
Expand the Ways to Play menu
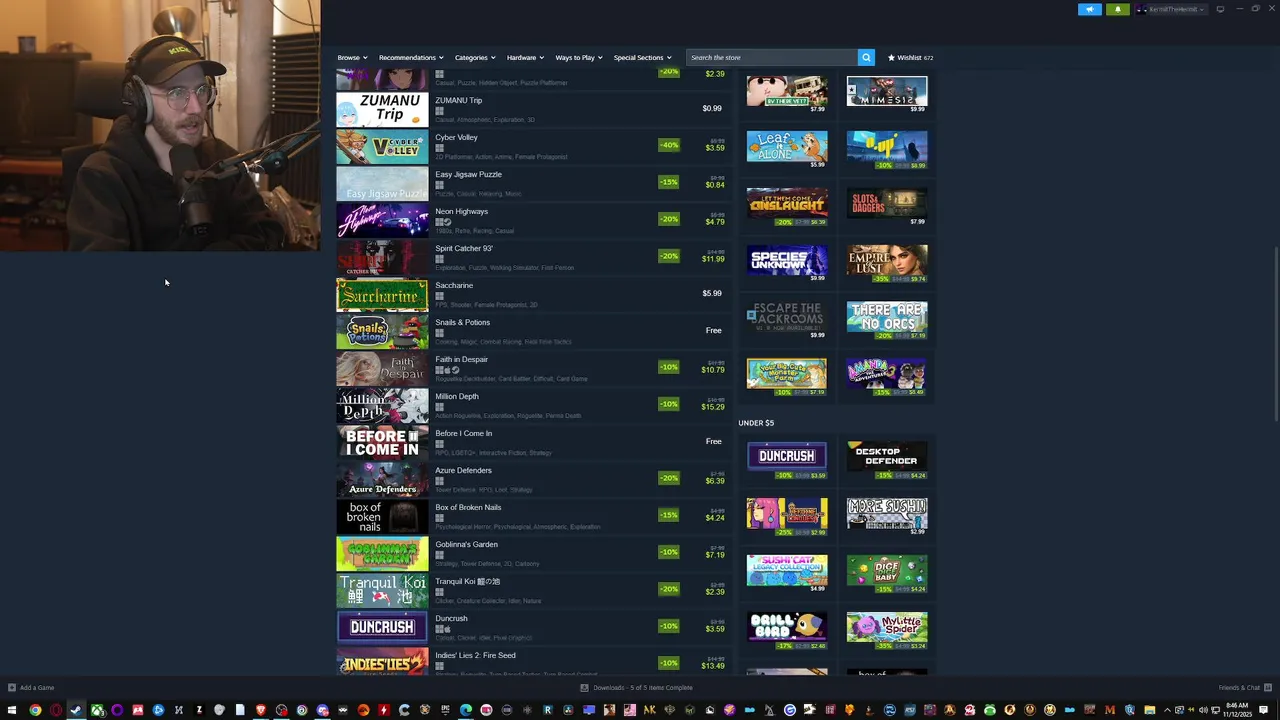579,58
